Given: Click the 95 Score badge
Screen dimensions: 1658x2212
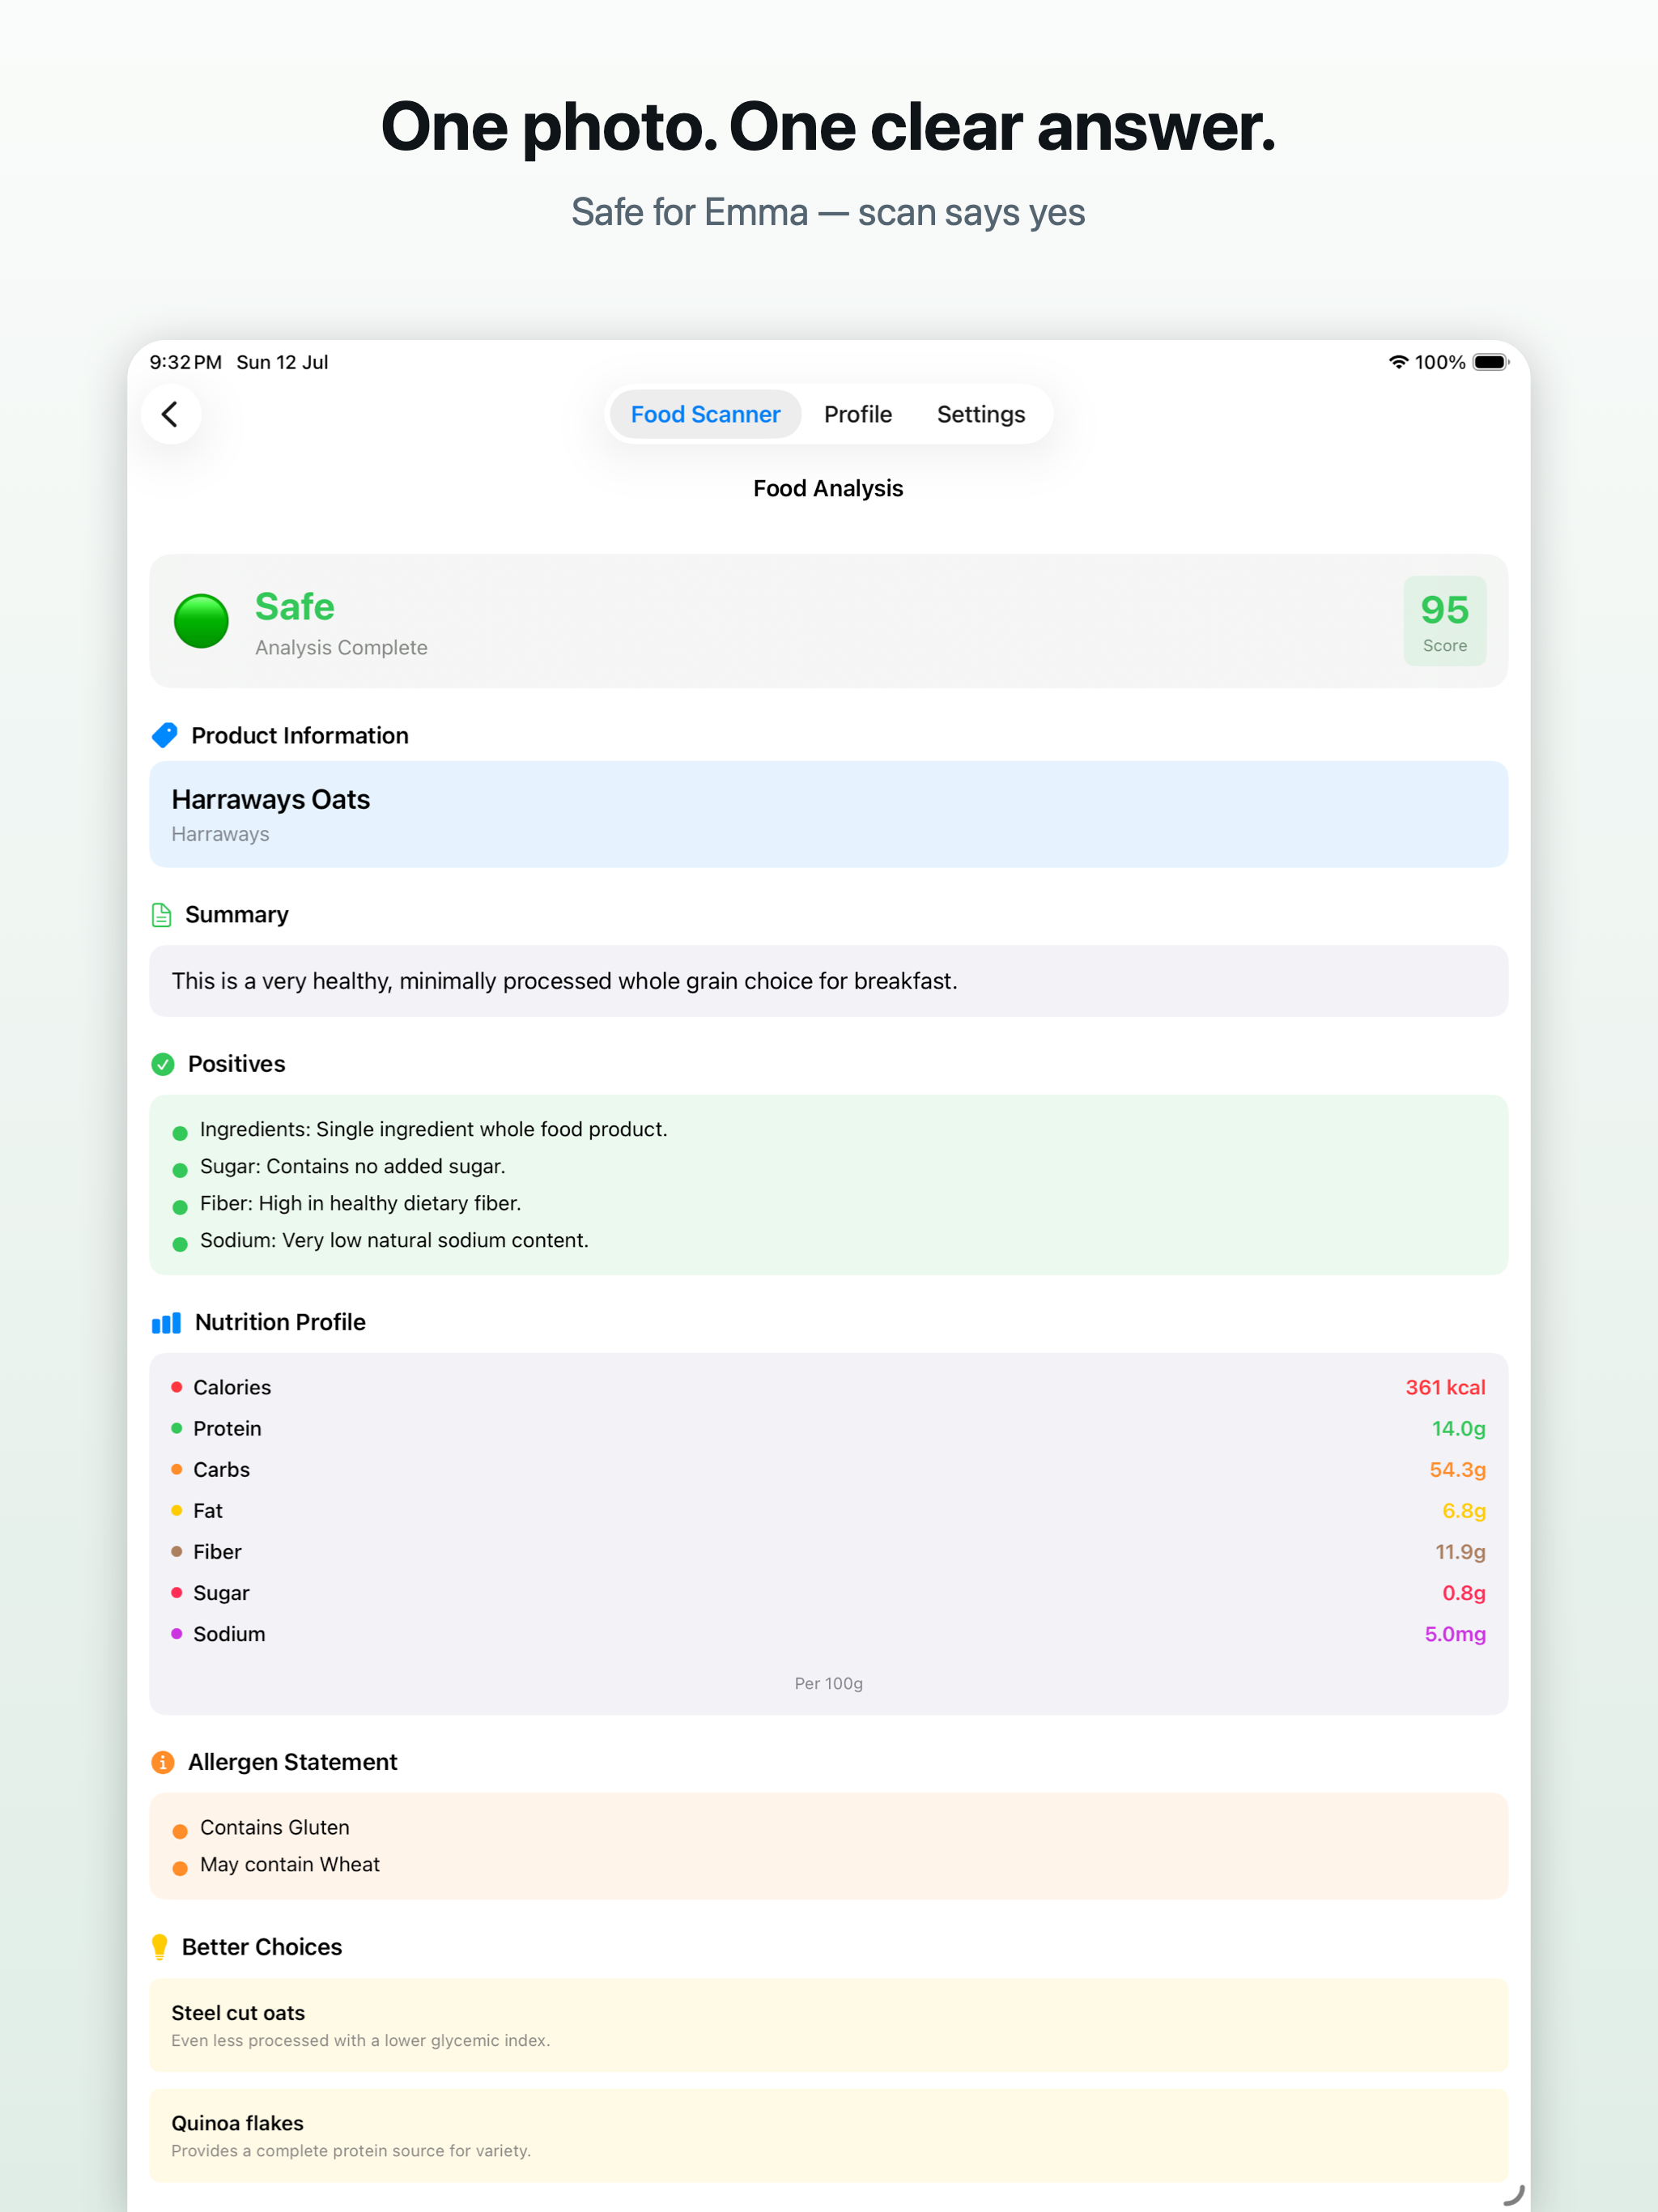Looking at the screenshot, I should click(x=1444, y=621).
